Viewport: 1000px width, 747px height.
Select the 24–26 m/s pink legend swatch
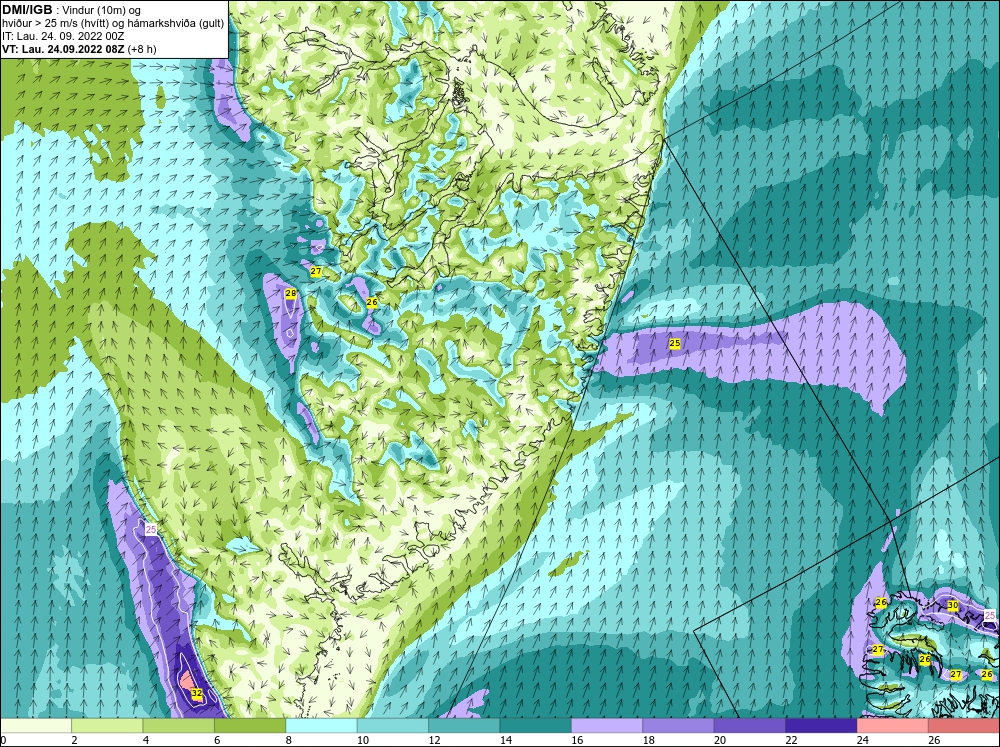[893, 726]
